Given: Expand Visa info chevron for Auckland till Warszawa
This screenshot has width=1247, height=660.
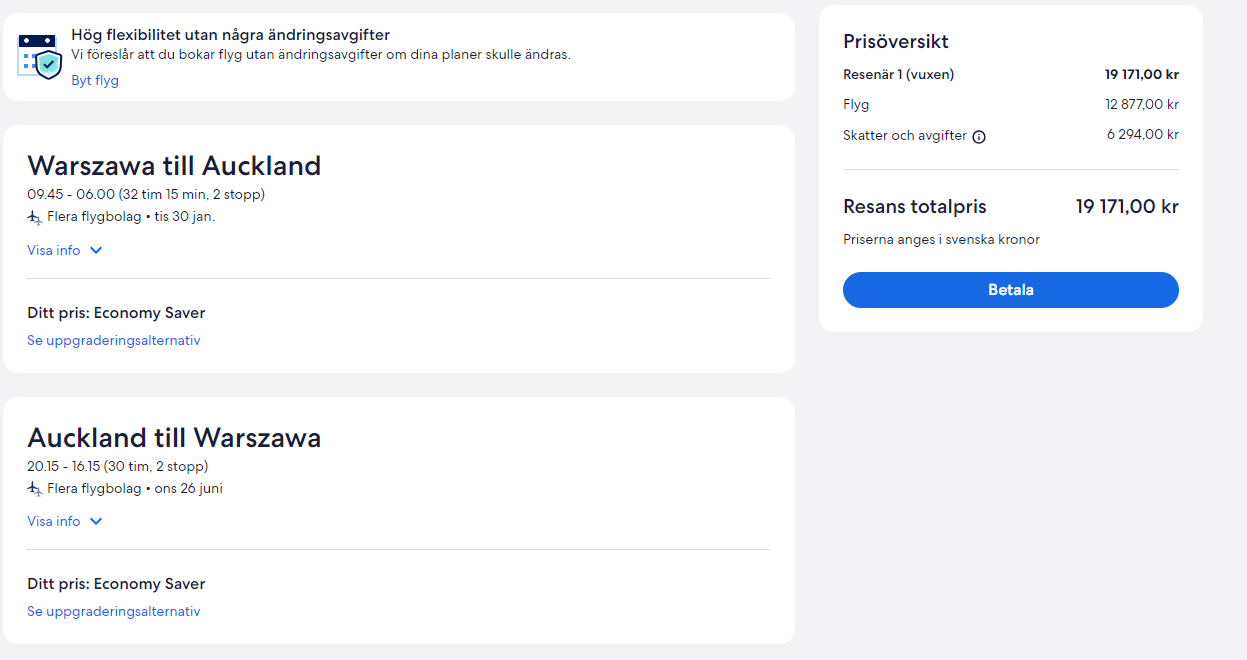Looking at the screenshot, I should point(96,522).
